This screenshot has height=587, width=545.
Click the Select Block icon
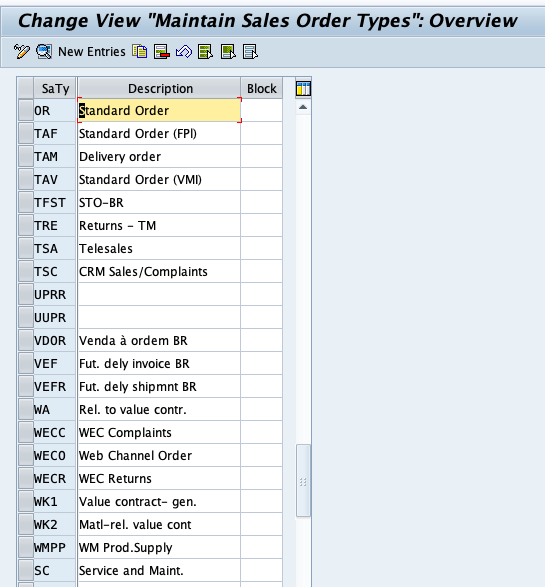point(228,51)
